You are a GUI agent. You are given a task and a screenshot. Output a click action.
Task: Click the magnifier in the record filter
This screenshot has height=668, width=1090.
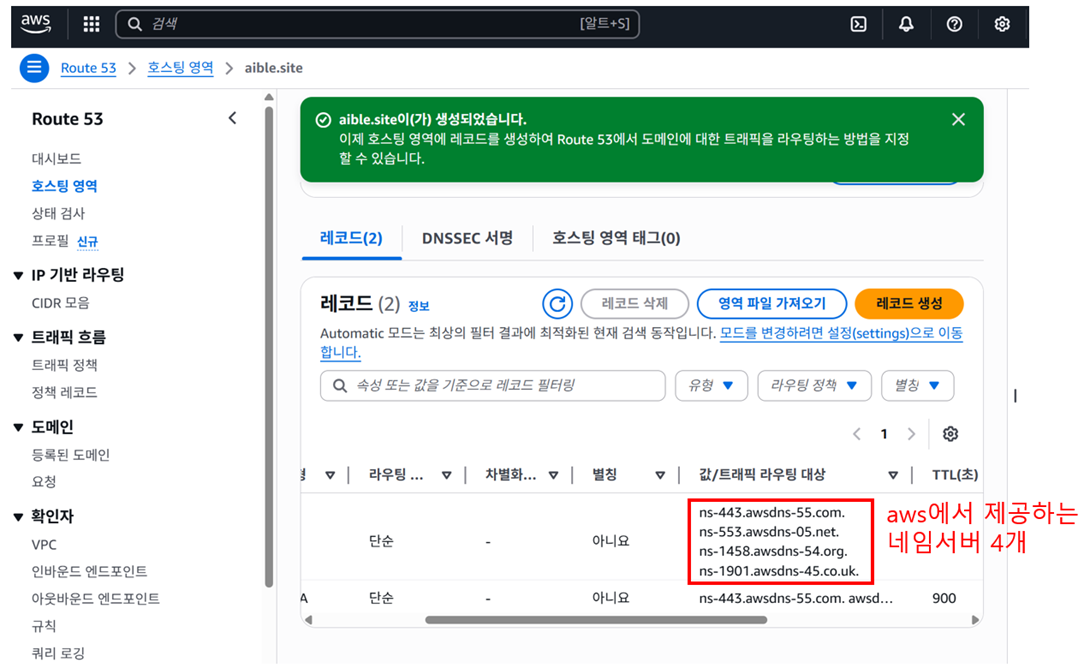click(x=340, y=385)
